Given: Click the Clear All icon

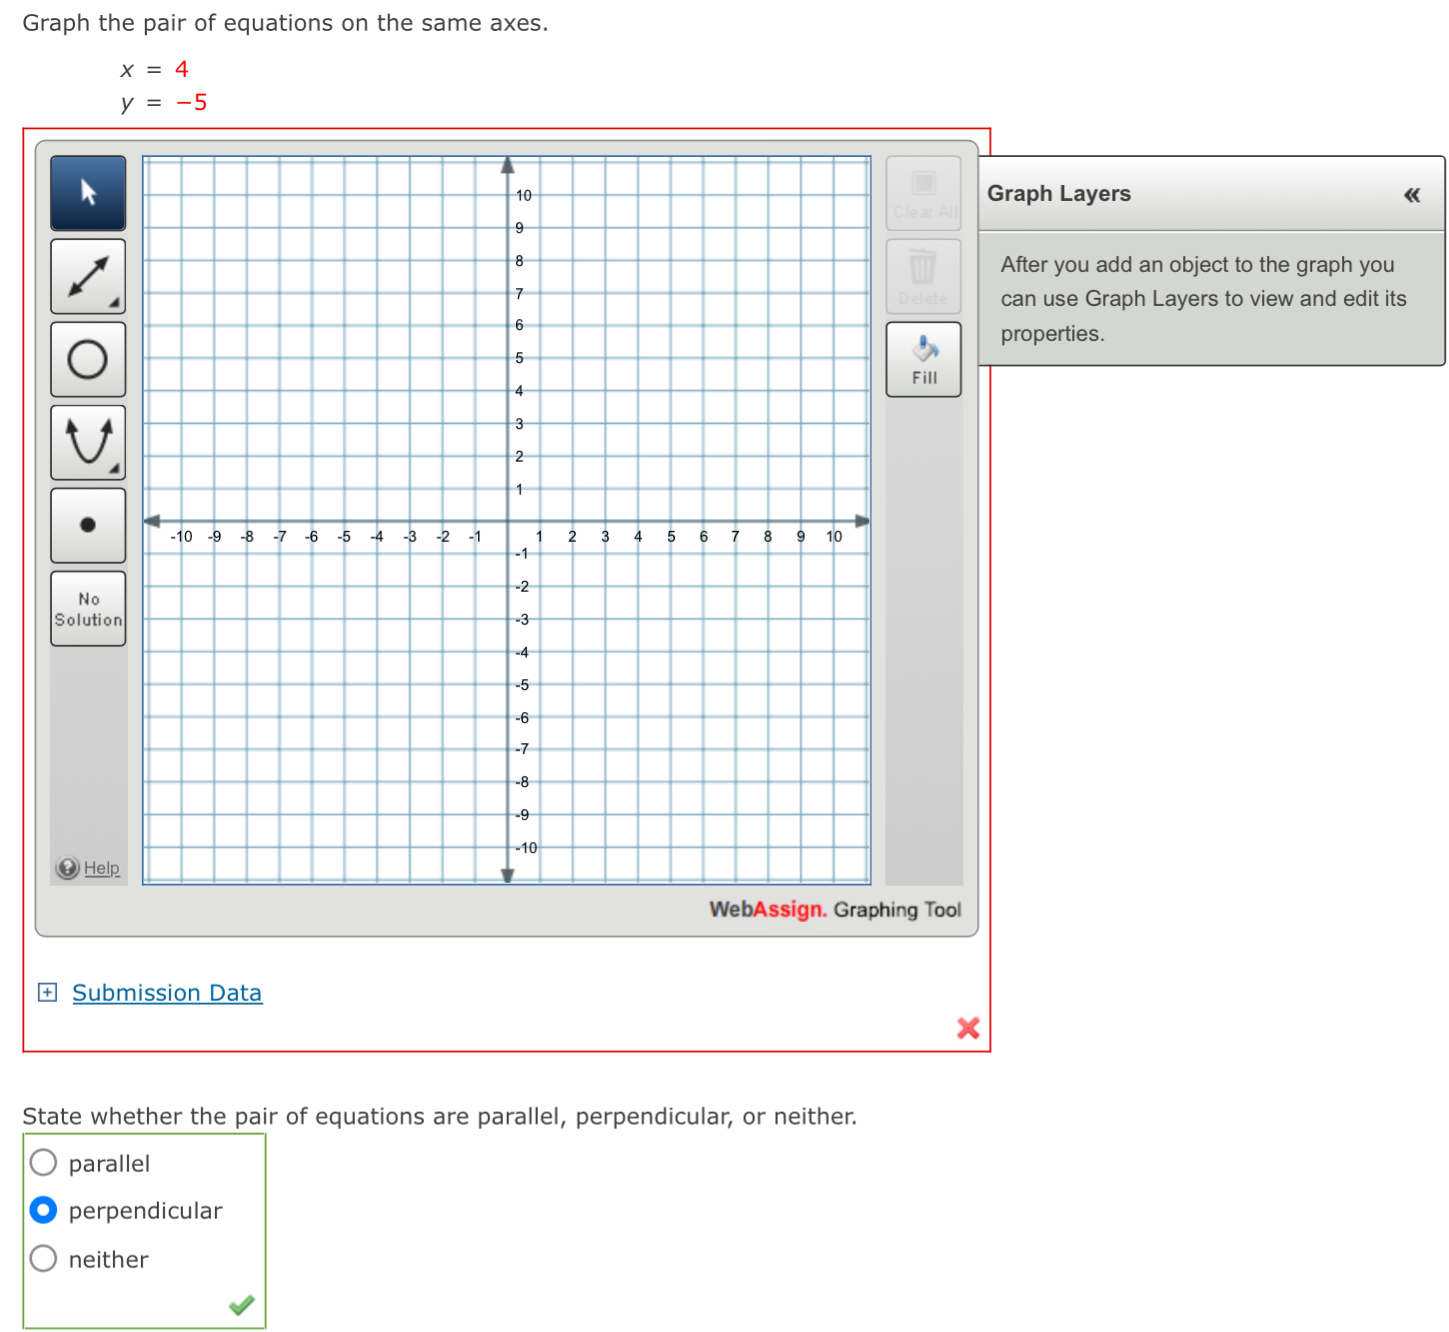Looking at the screenshot, I should click(x=922, y=192).
